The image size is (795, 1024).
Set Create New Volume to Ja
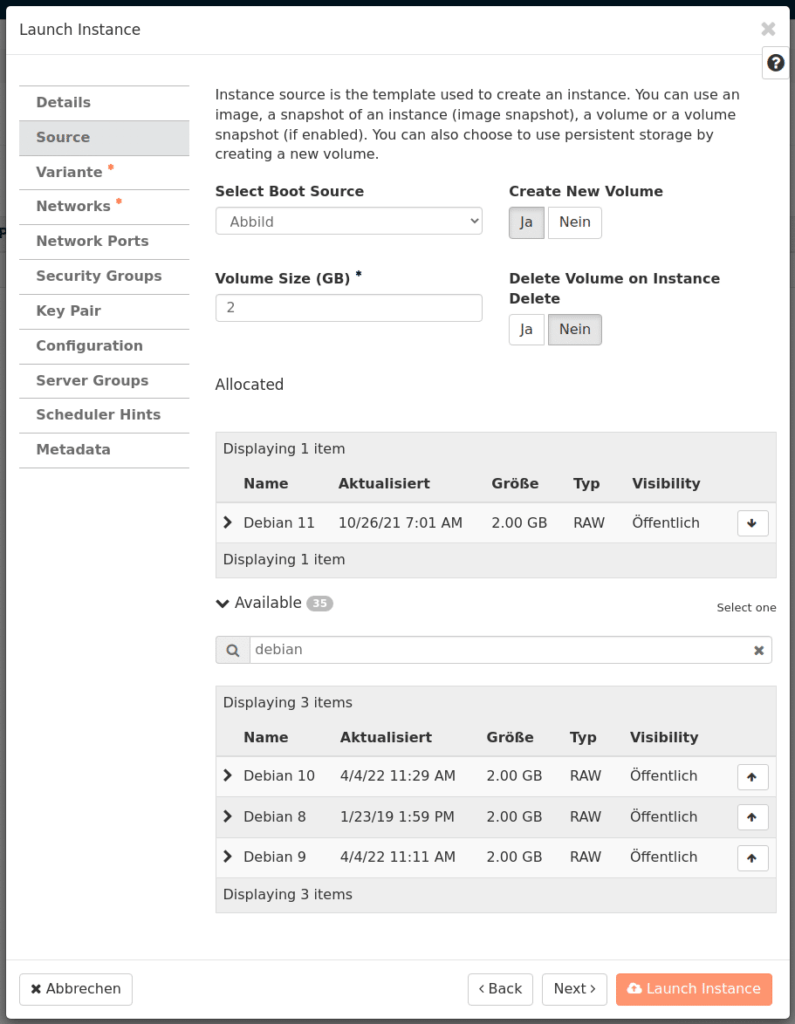pyautogui.click(x=526, y=222)
